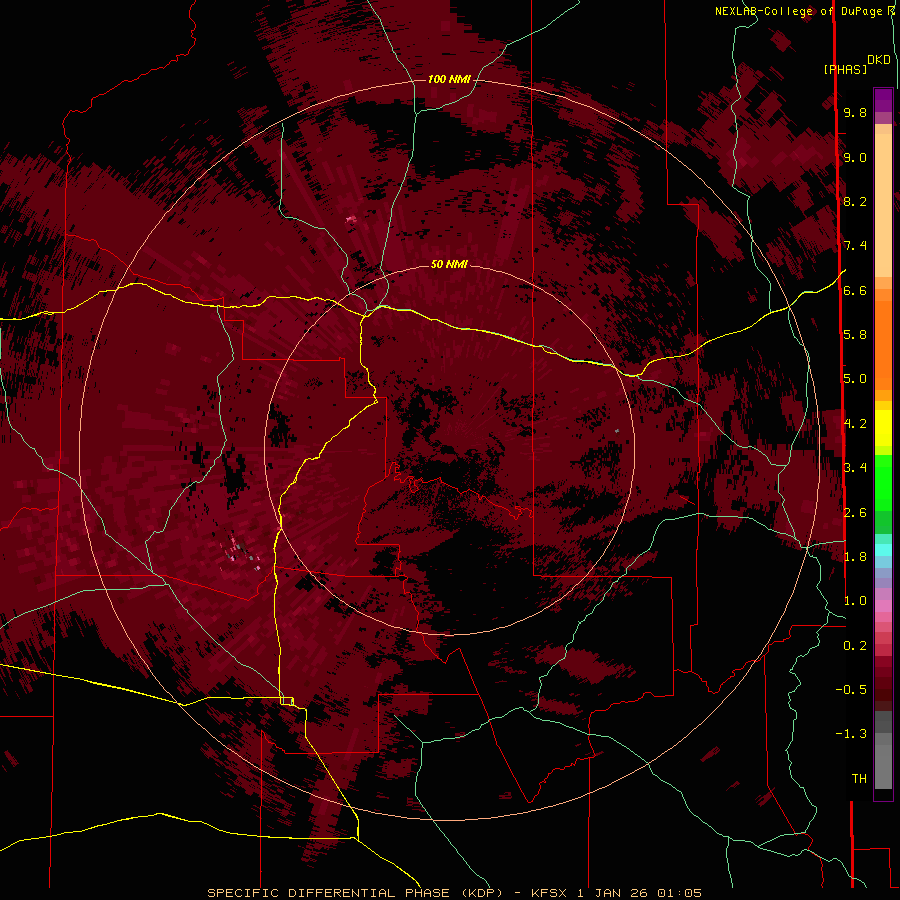Click the 5.0 scale value
Viewport: 900px width, 900px height.
(855, 379)
